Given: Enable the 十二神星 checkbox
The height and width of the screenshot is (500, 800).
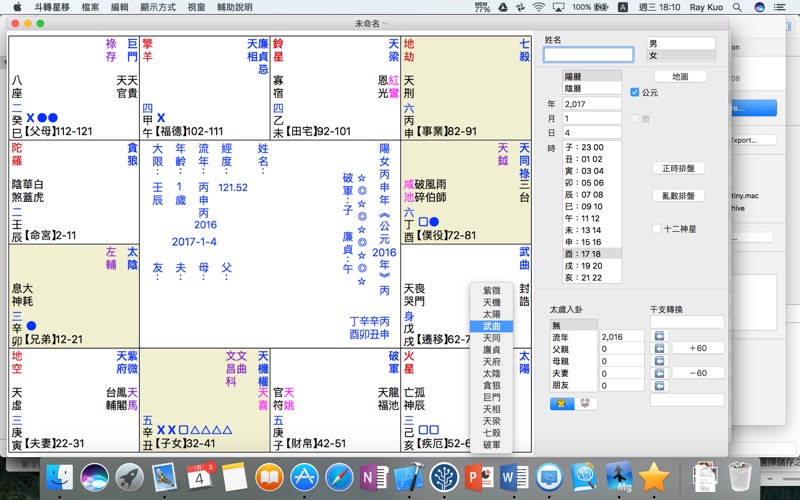Looking at the screenshot, I should pyautogui.click(x=656, y=228).
